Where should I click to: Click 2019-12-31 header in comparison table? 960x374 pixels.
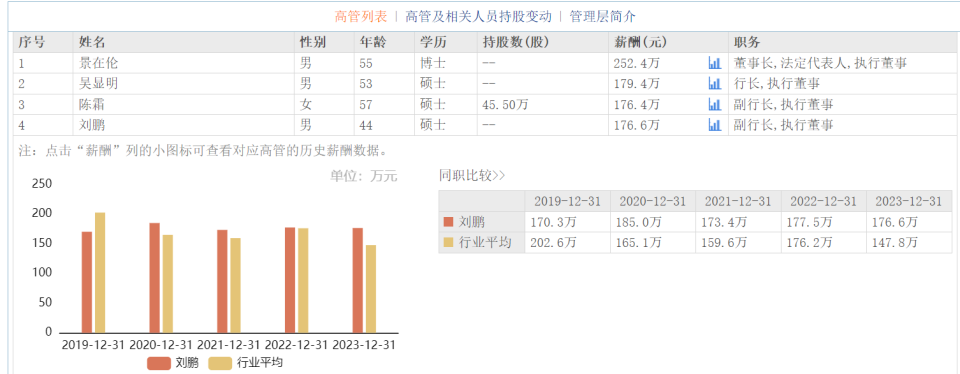[568, 201]
